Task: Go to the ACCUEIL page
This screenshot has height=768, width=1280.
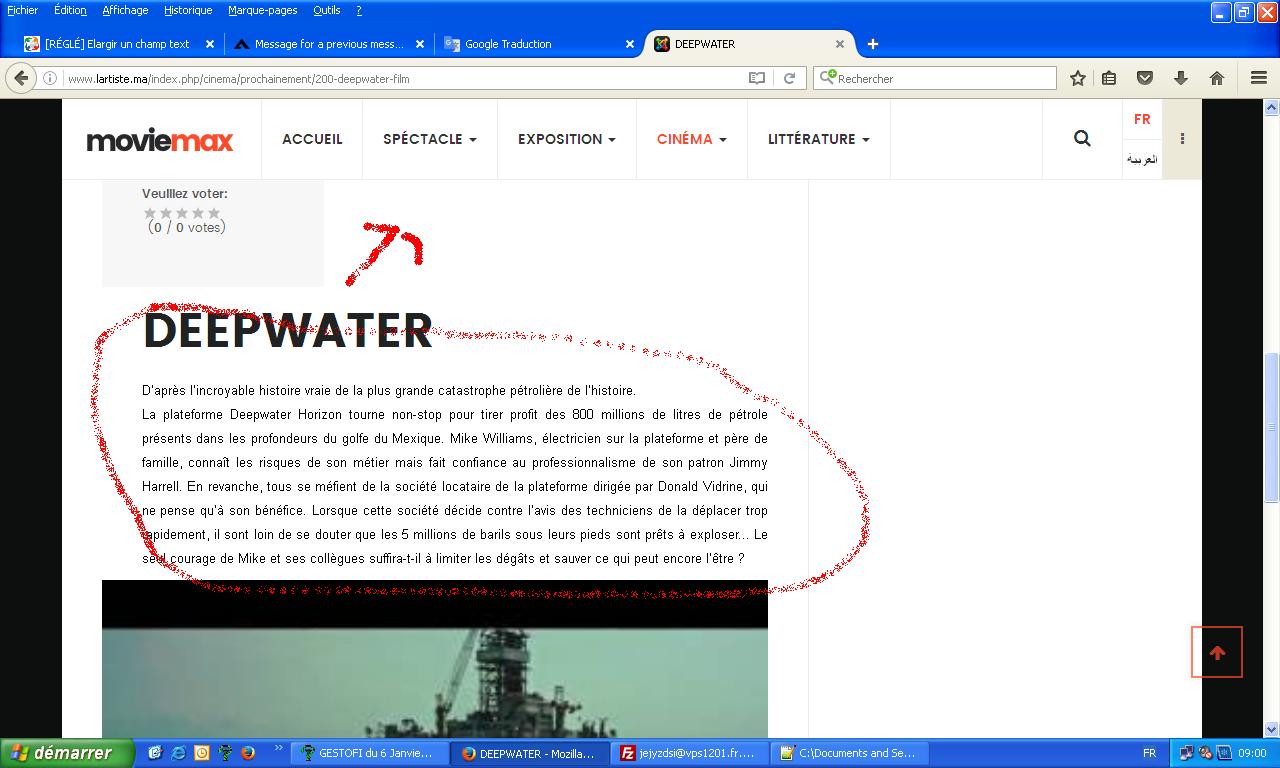Action: [x=312, y=139]
